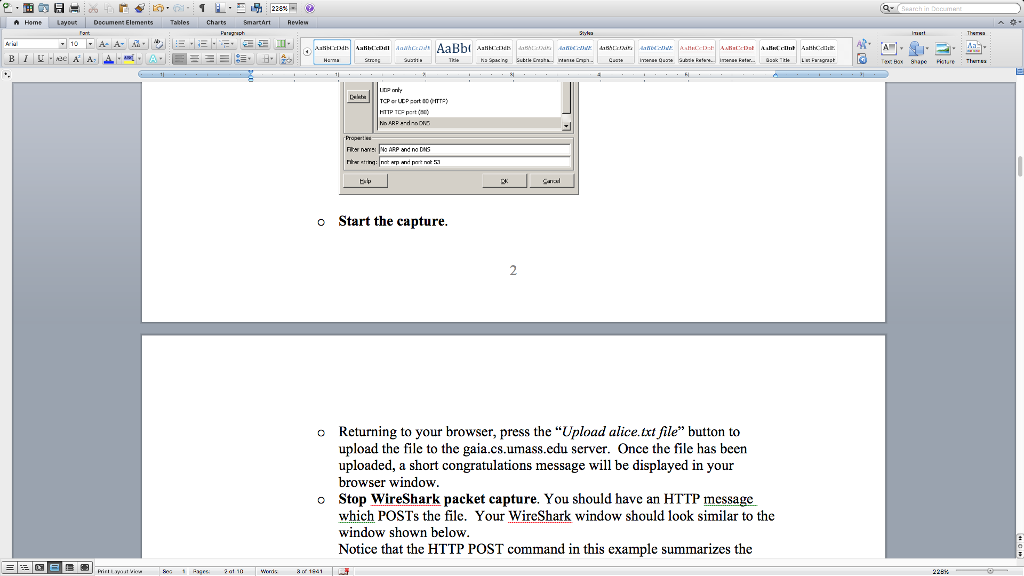The image size is (1024, 576).
Task: Open the Layout tab
Action: point(67,22)
